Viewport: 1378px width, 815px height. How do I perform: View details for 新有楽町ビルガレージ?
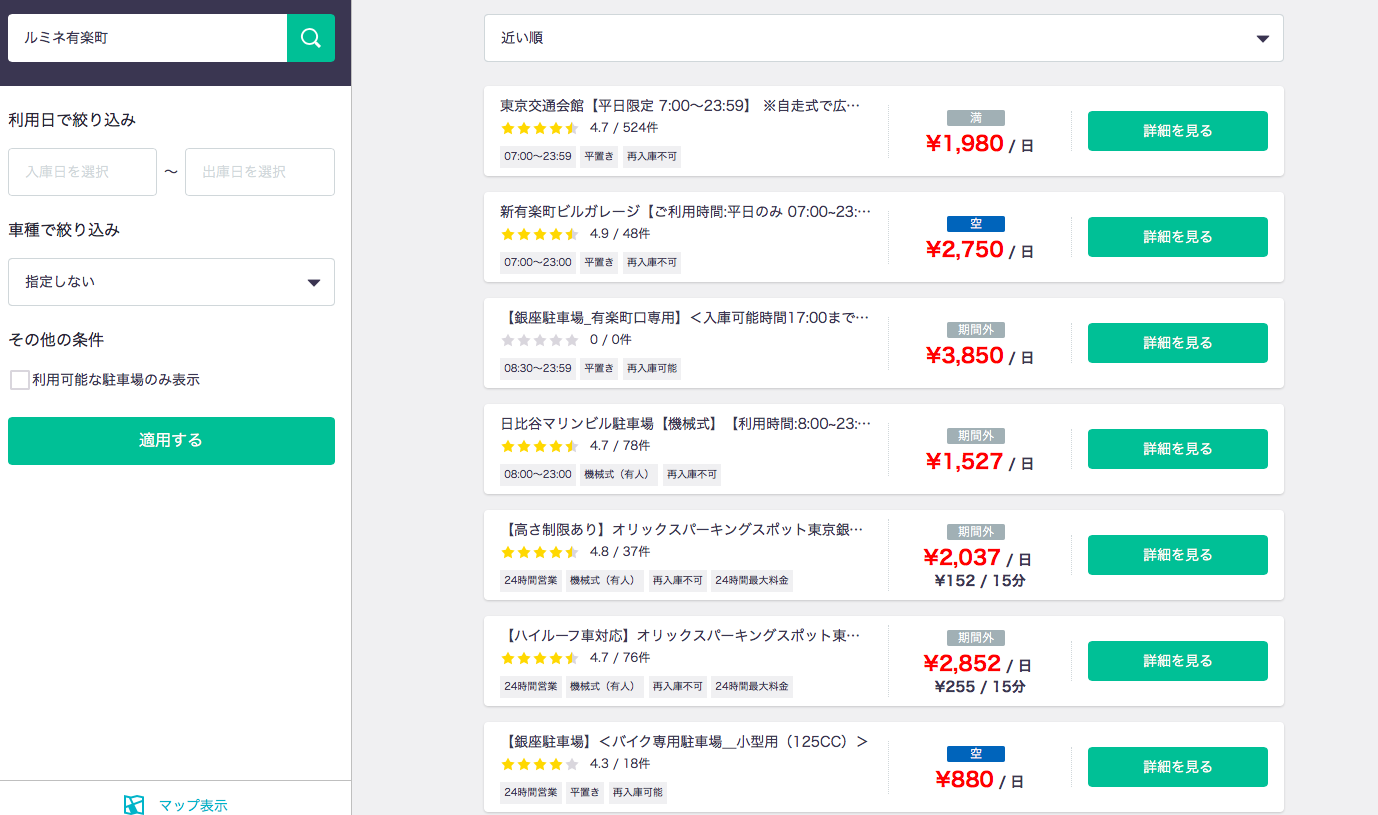click(1178, 237)
